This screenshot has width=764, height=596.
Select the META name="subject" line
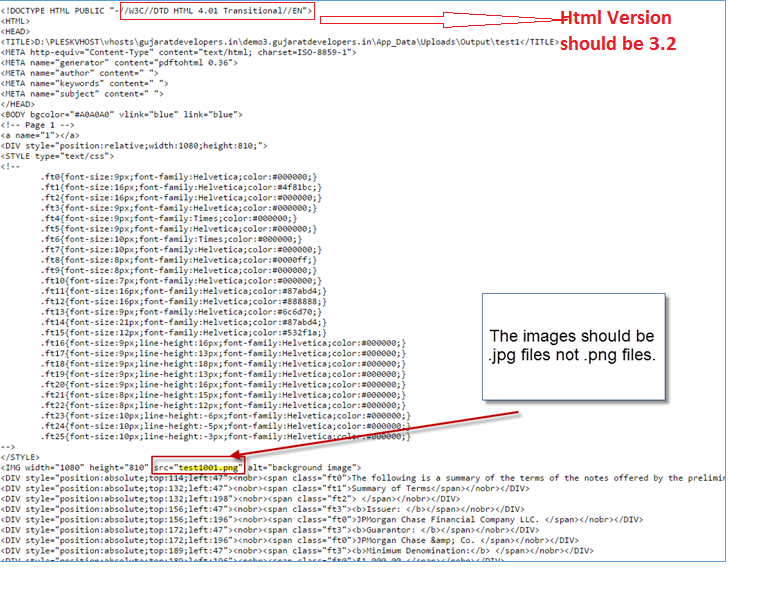[82, 94]
